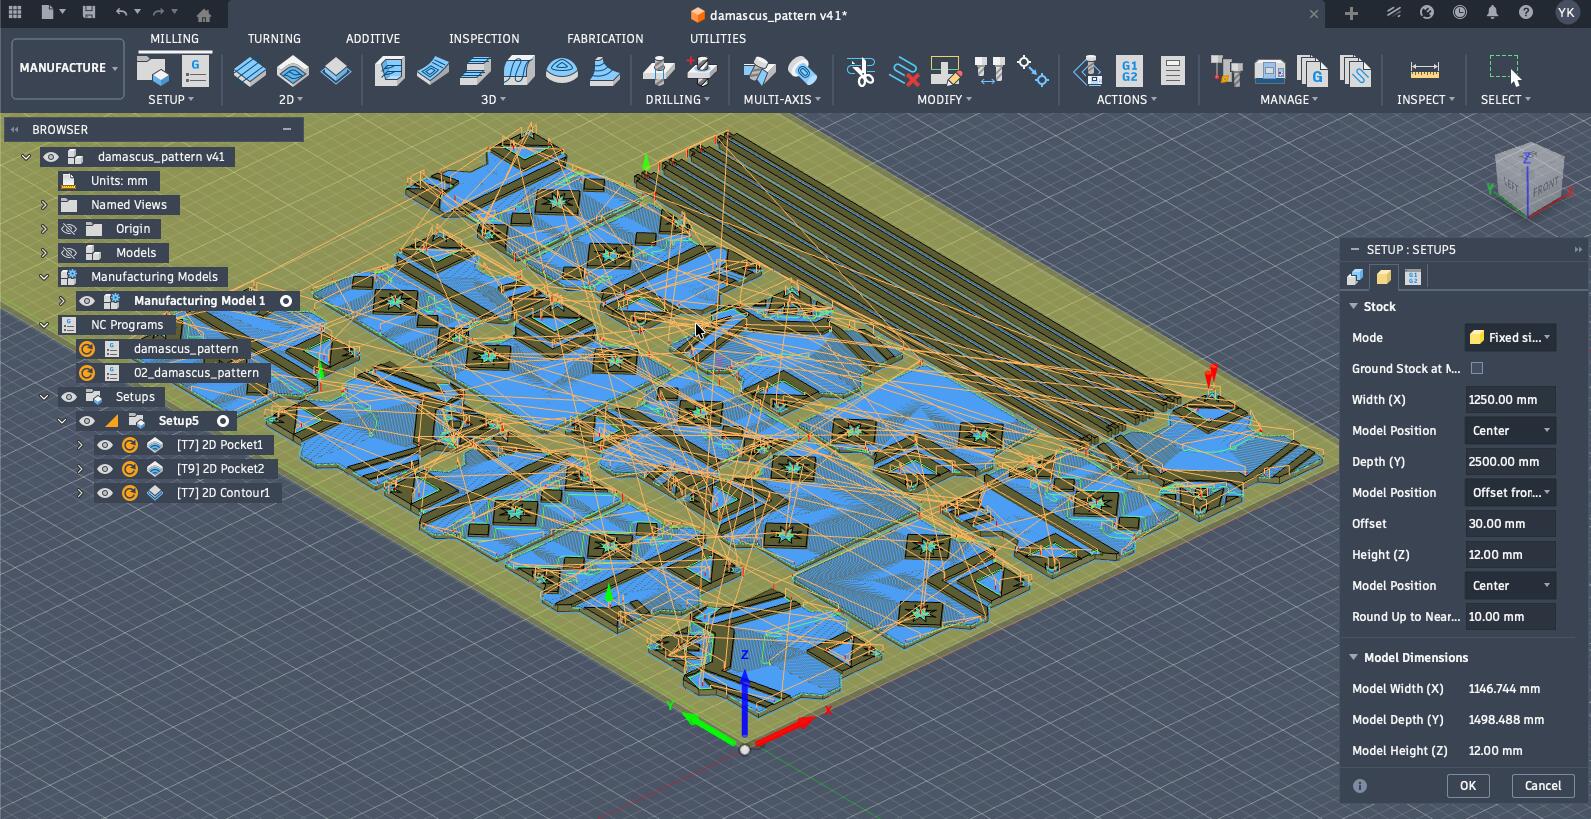
Task: Choose the 3D Adaptive Clearing icon
Action: coord(390,71)
